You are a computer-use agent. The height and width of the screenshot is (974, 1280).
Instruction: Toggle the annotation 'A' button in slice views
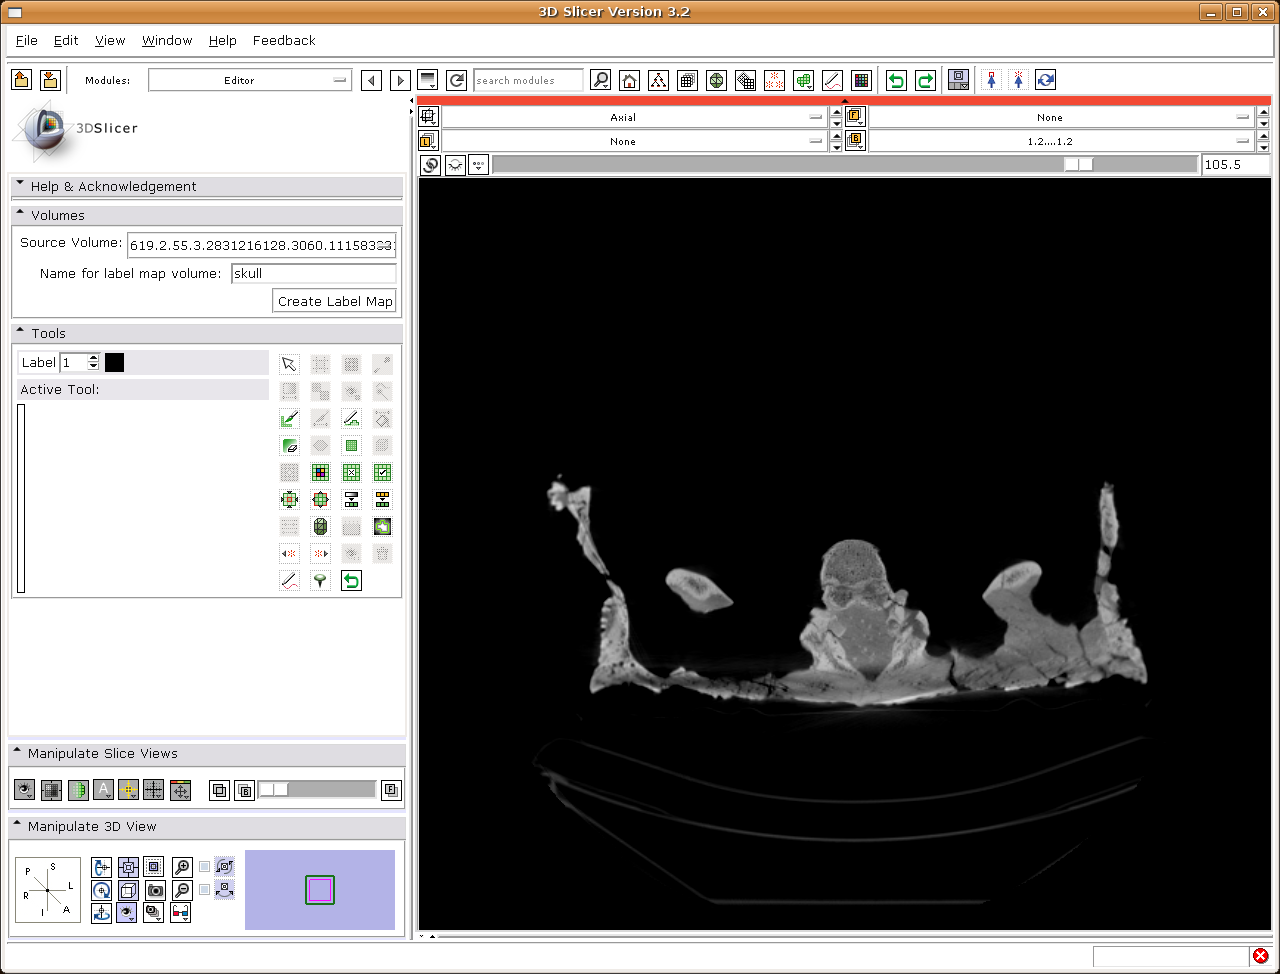103,790
